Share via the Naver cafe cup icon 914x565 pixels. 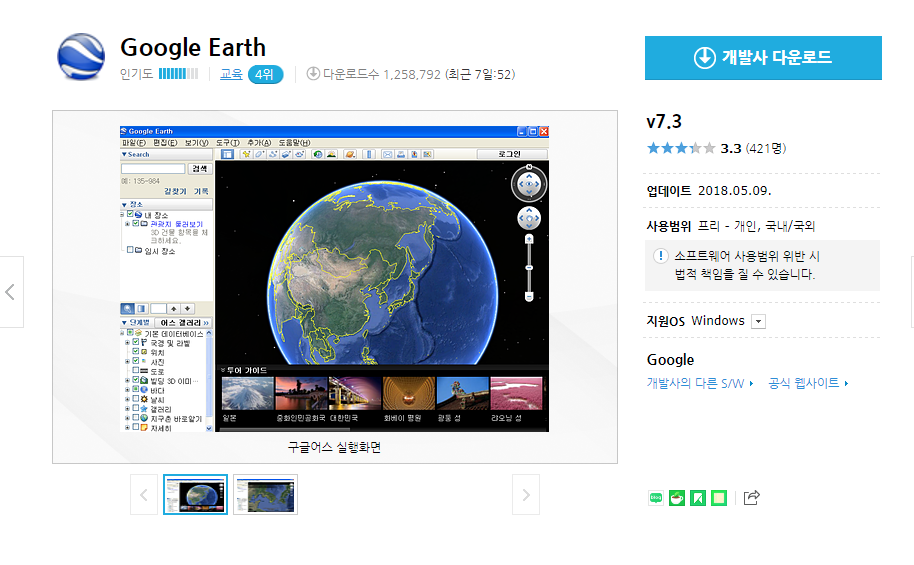click(x=677, y=498)
